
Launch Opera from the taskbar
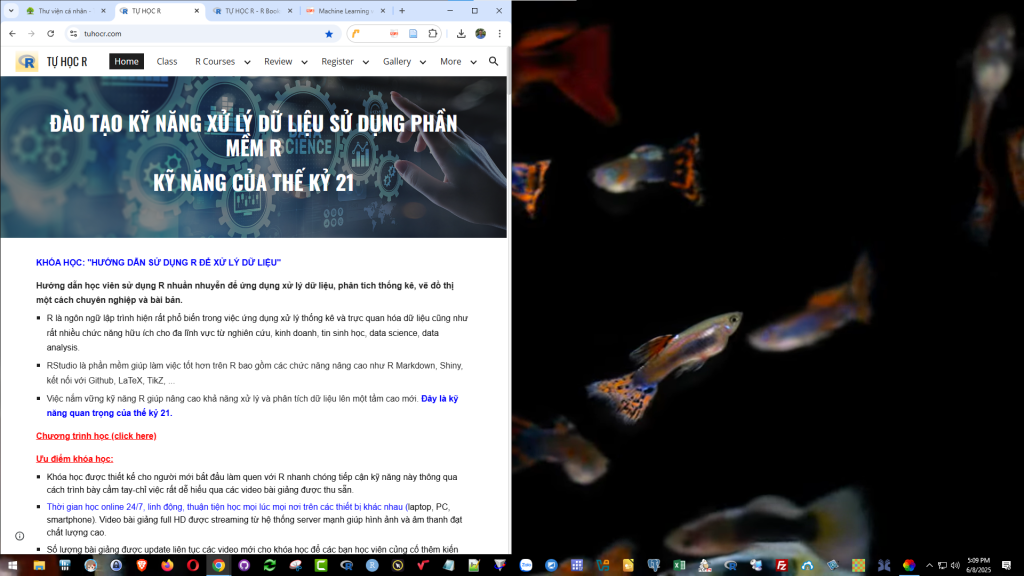click(193, 566)
